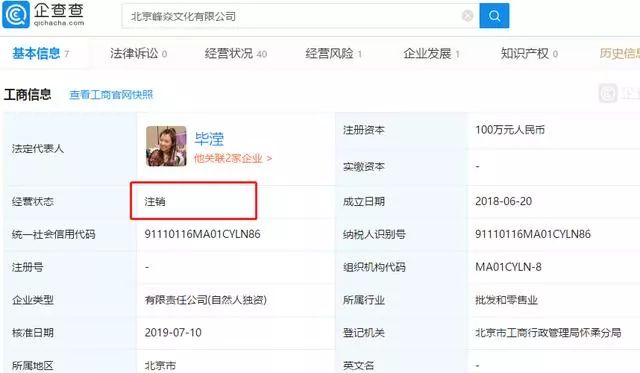Click the 有限责任公司(自然人独资) company type

(206, 300)
